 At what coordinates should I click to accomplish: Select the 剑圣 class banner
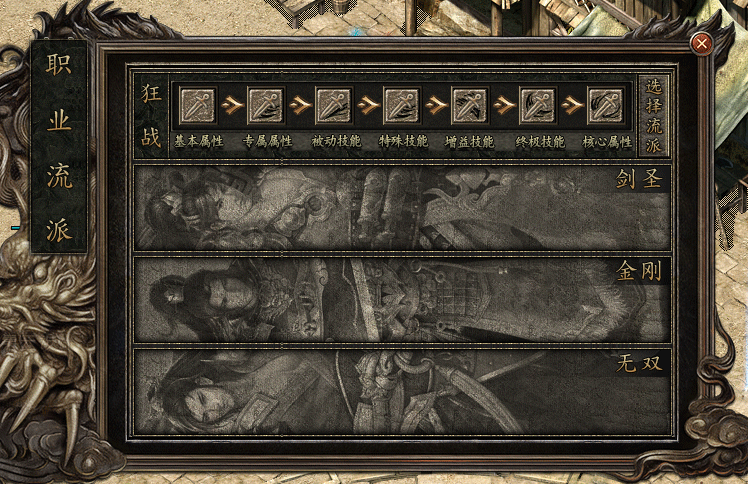402,207
